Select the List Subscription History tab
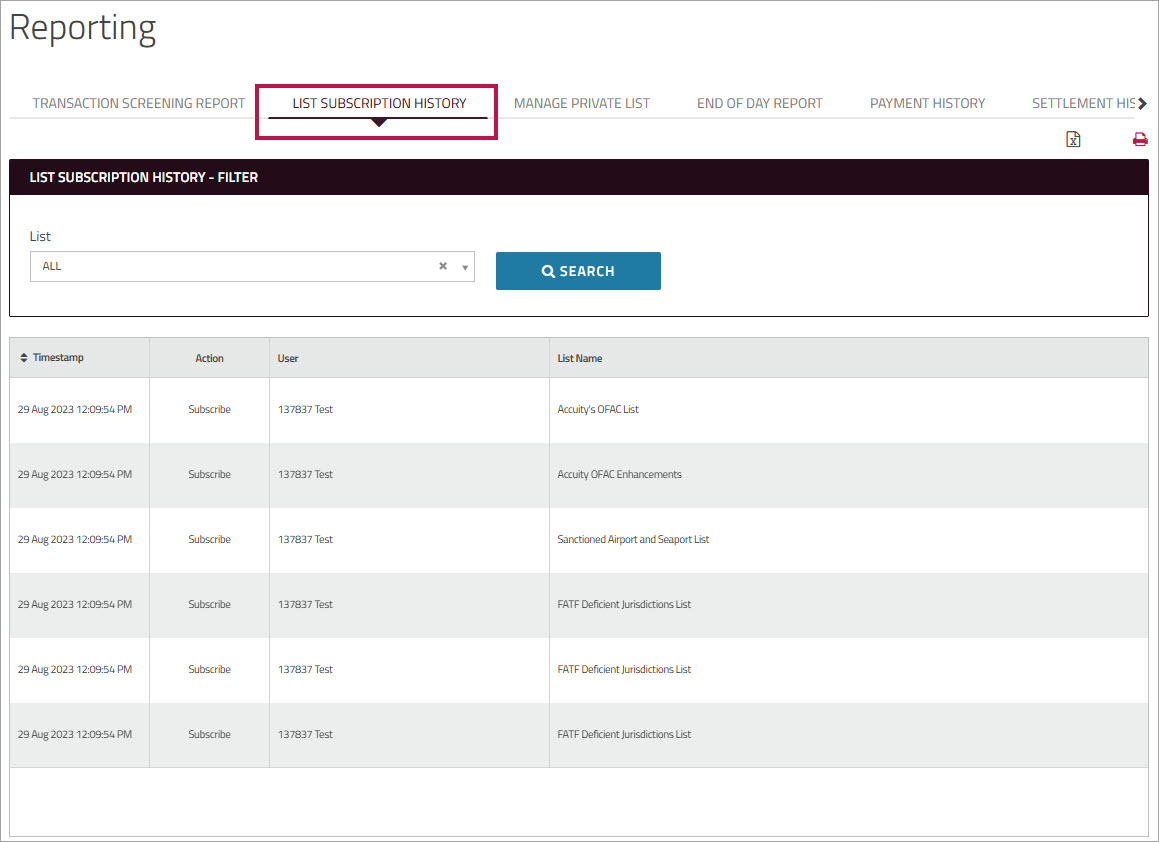This screenshot has height=842, width=1159. (x=379, y=103)
